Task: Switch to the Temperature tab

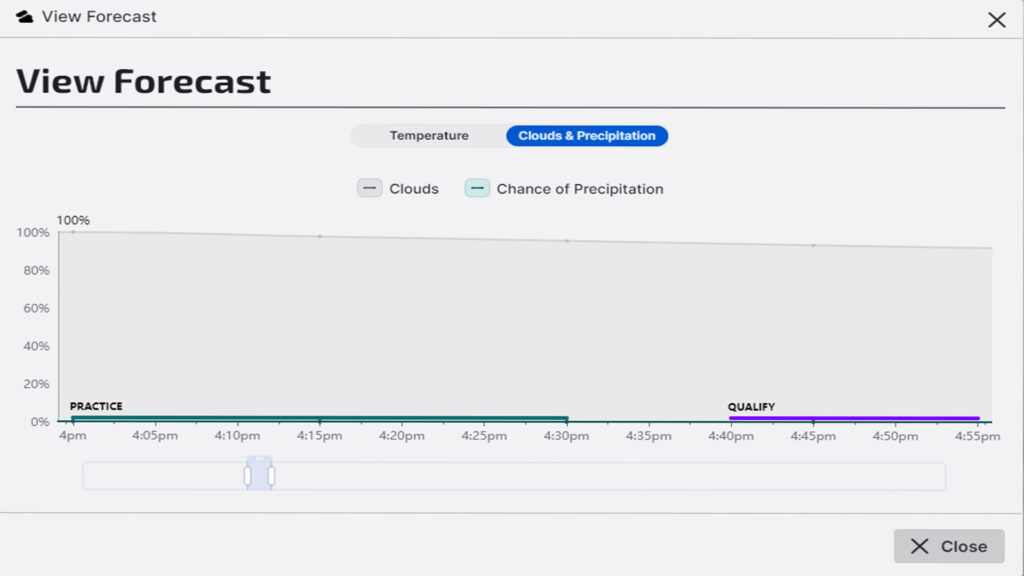Action: pyautogui.click(x=429, y=136)
